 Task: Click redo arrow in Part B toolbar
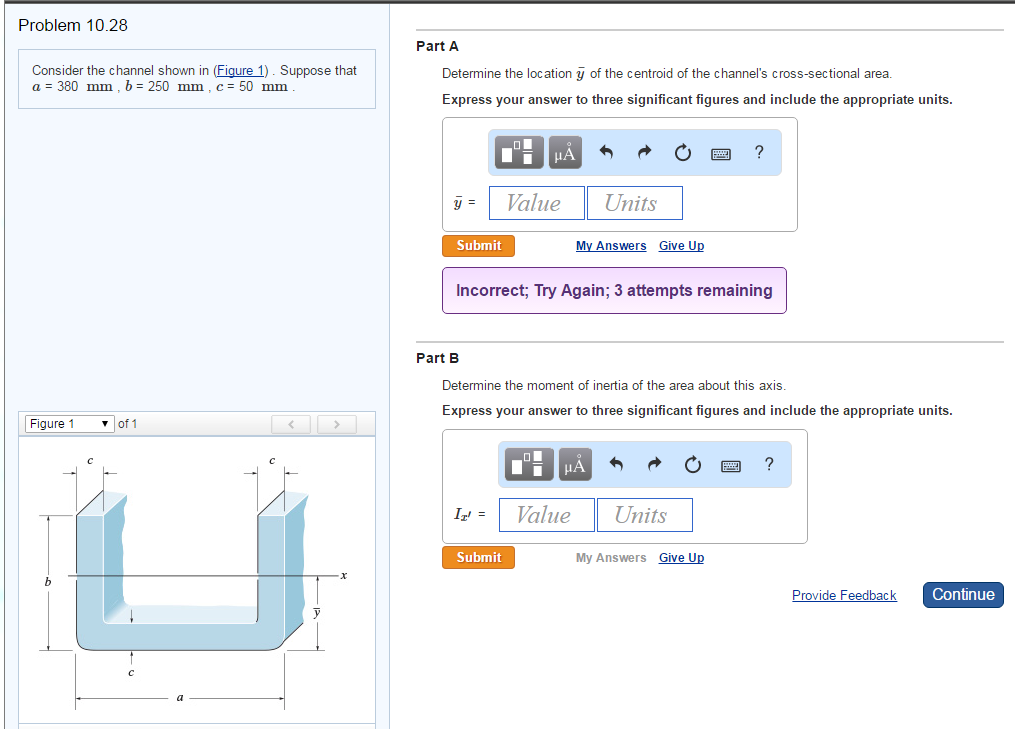654,464
